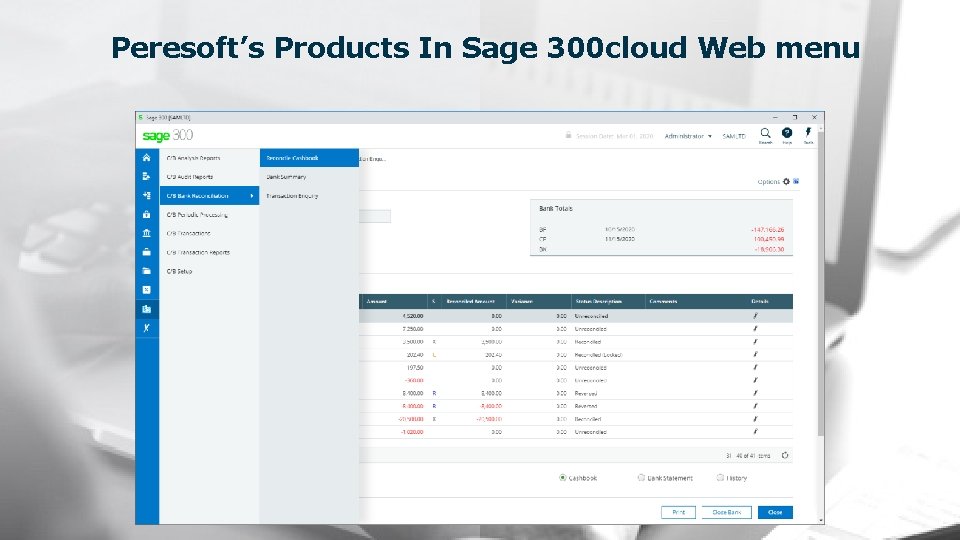The image size is (960, 540).
Task: Click the -147,166.26 bank total value
Action: pos(767,230)
